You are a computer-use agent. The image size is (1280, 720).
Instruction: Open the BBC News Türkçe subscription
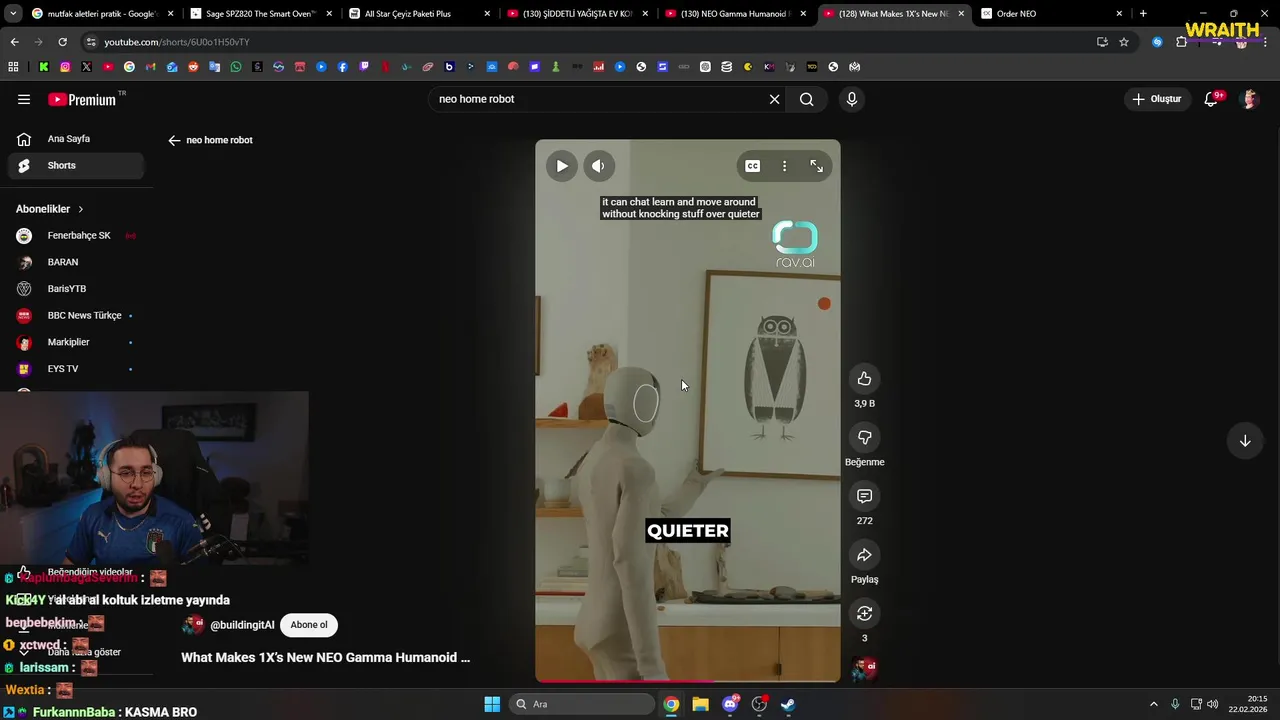tap(76, 315)
